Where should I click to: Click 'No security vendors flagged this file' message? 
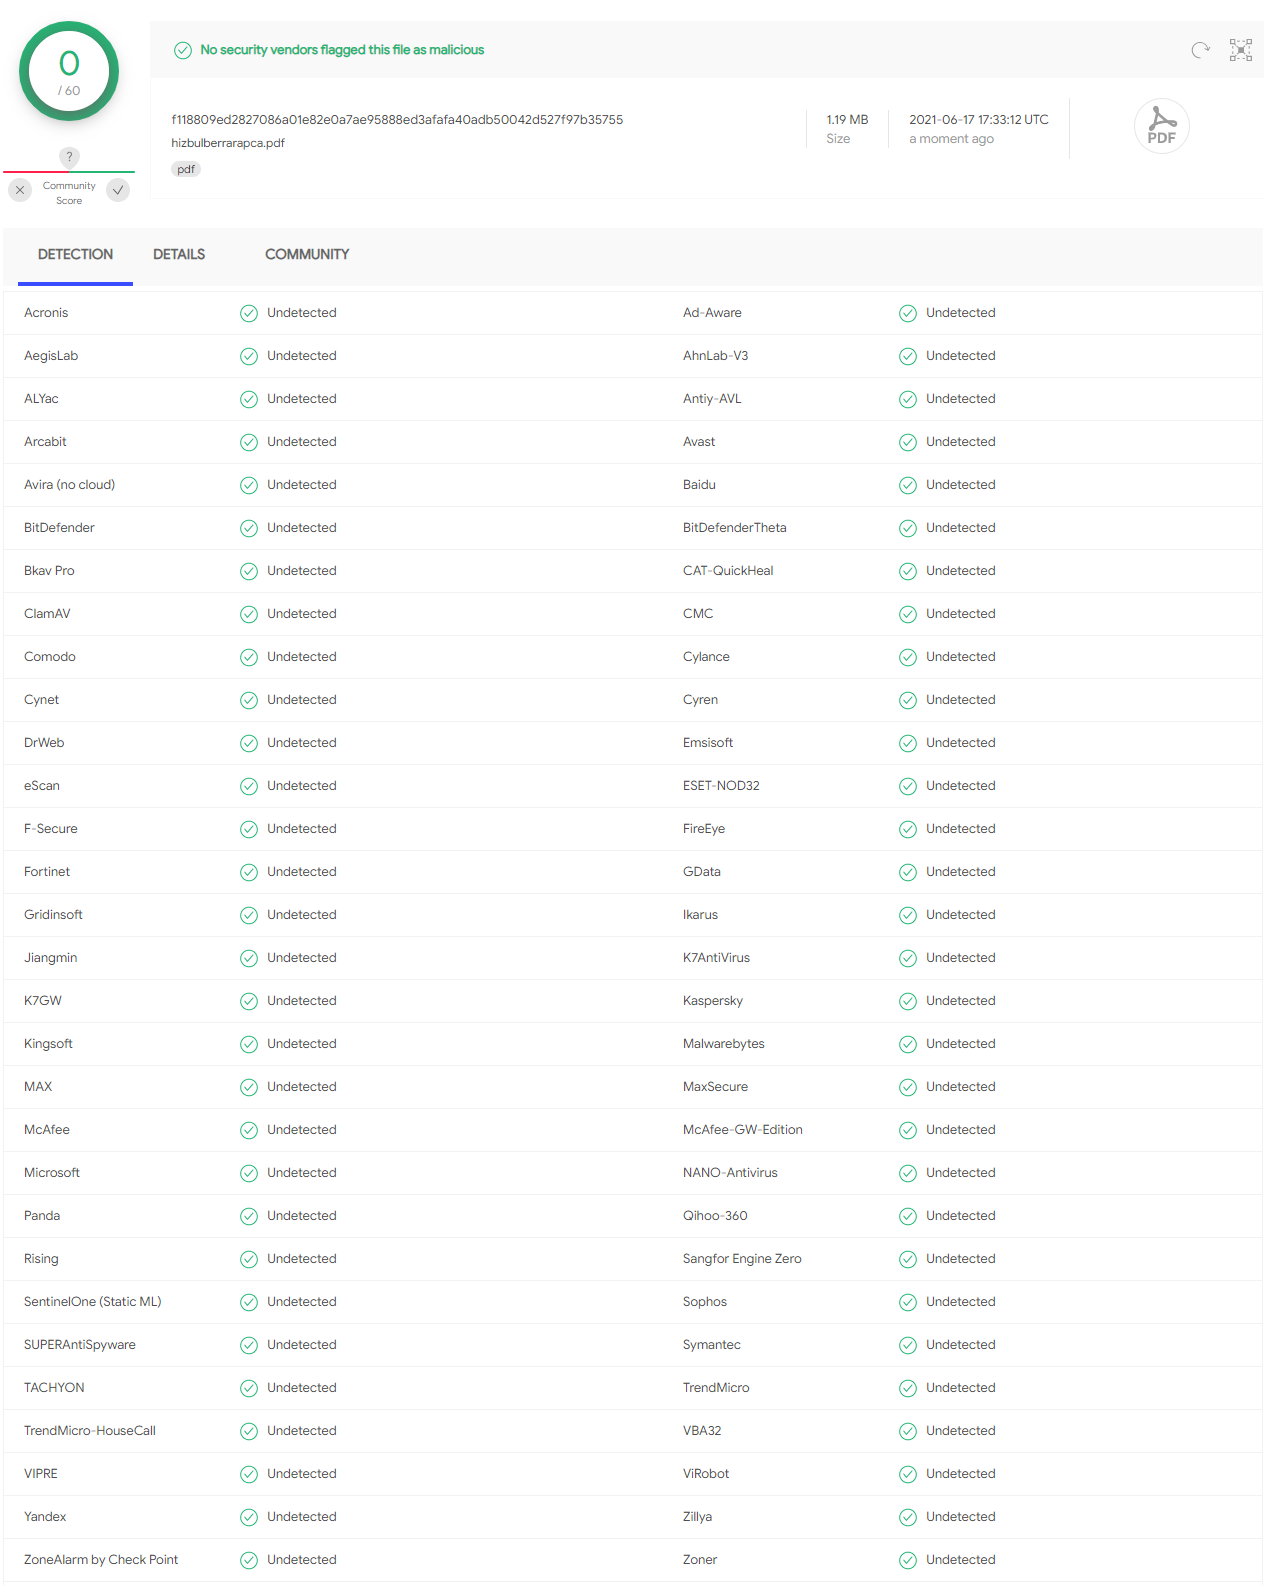(x=342, y=50)
